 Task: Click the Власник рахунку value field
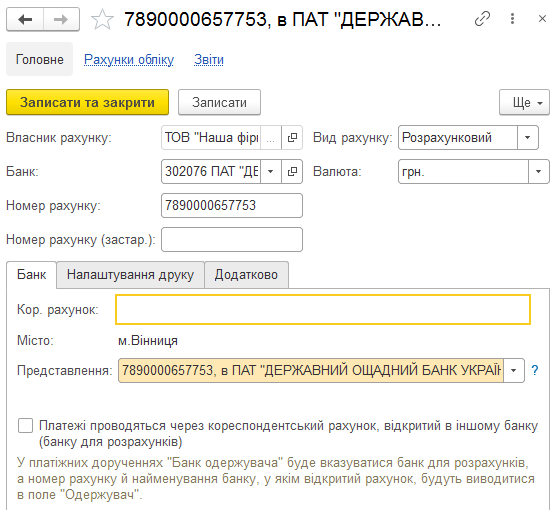pyautogui.click(x=211, y=138)
